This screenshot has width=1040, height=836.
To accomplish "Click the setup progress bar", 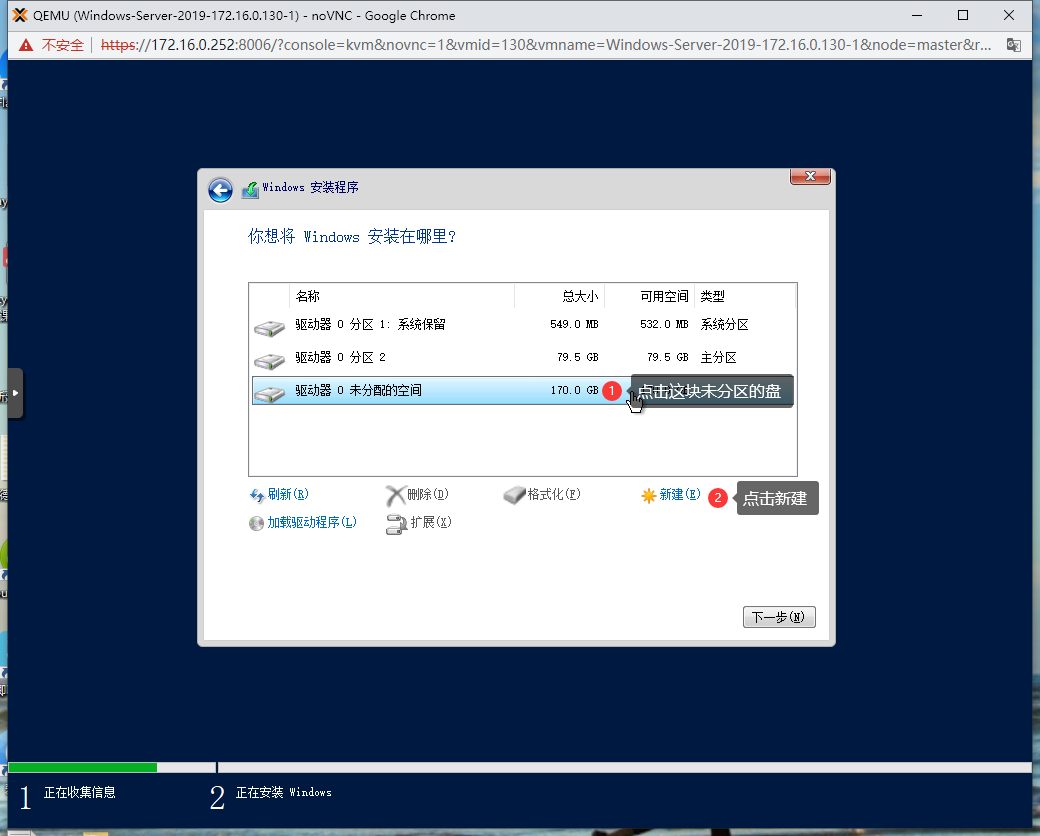I will (x=519, y=768).
